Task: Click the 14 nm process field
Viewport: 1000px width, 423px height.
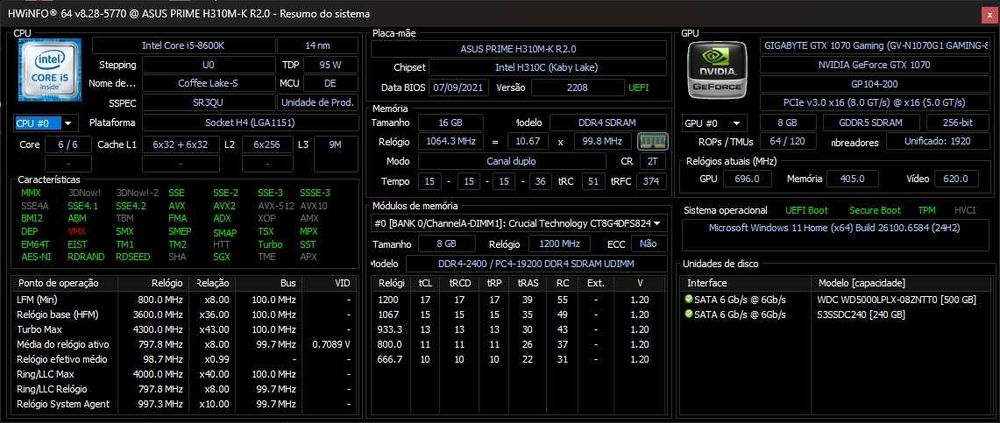Action: 318,46
